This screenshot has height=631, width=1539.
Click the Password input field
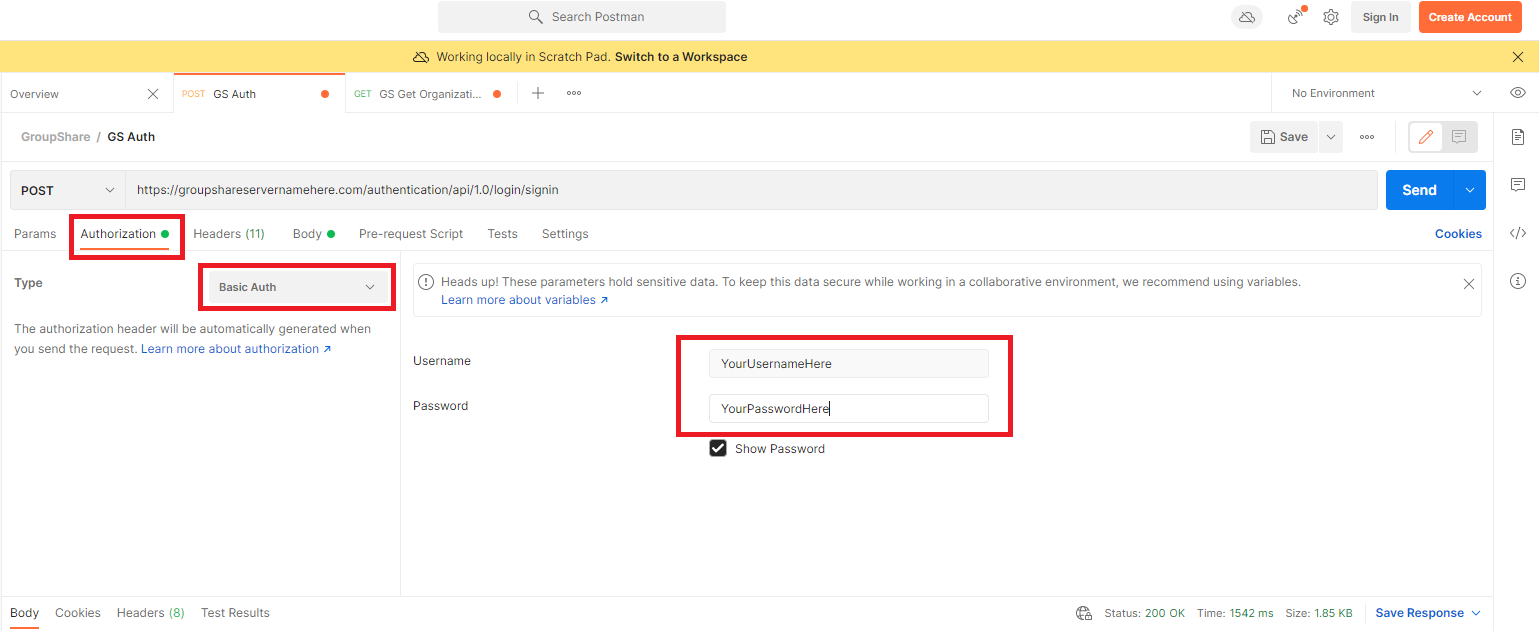tap(849, 409)
